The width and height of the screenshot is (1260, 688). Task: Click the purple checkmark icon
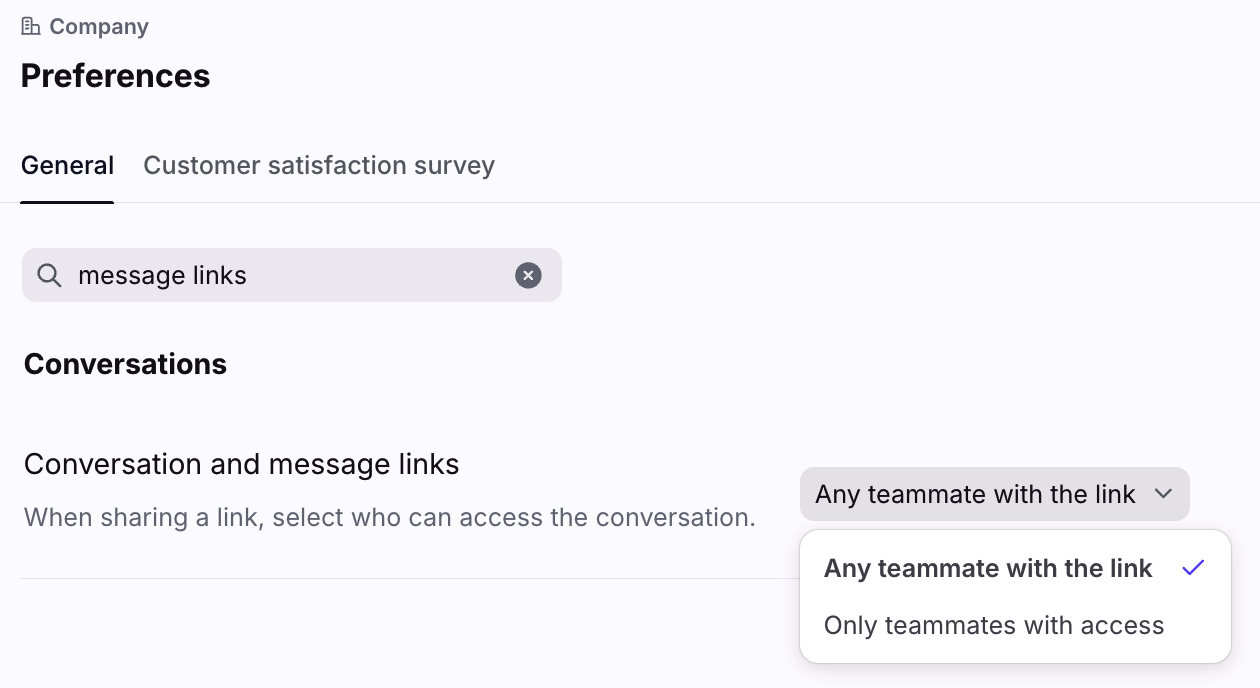point(1193,569)
